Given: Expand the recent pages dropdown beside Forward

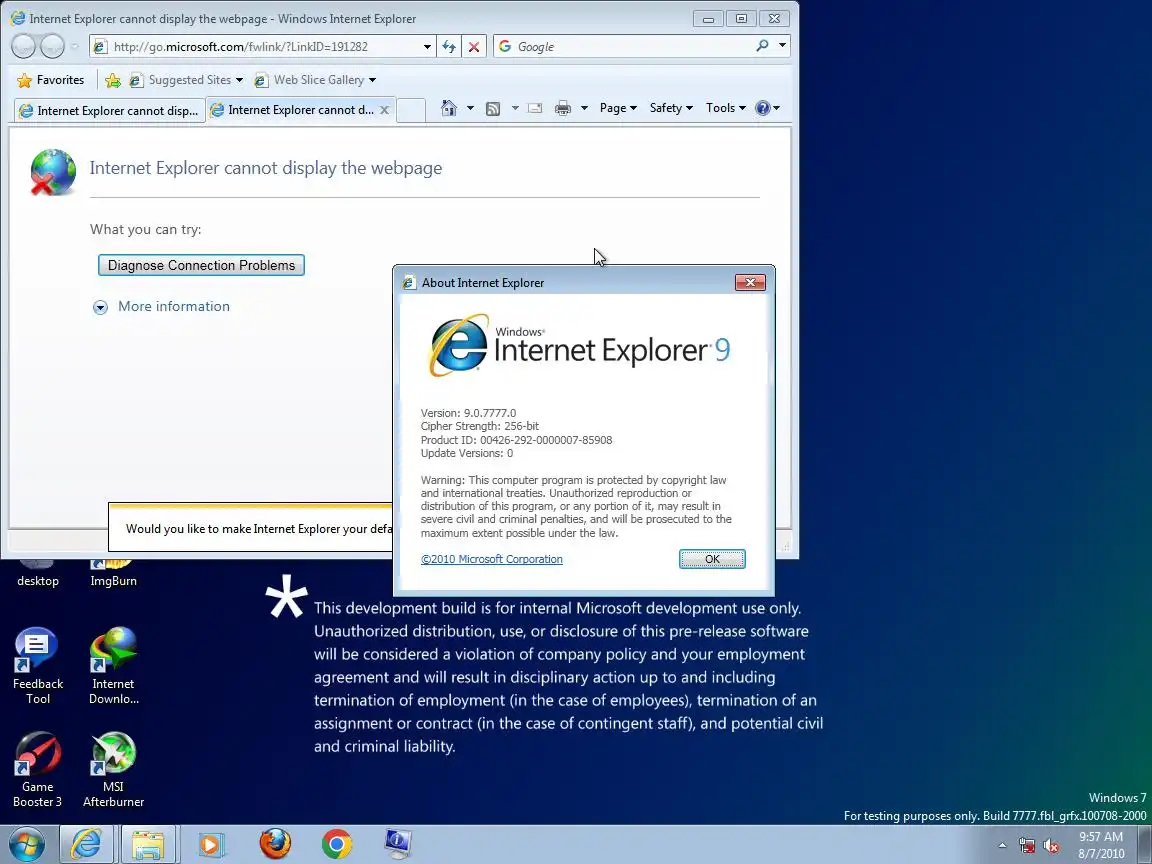Looking at the screenshot, I should coord(74,46).
